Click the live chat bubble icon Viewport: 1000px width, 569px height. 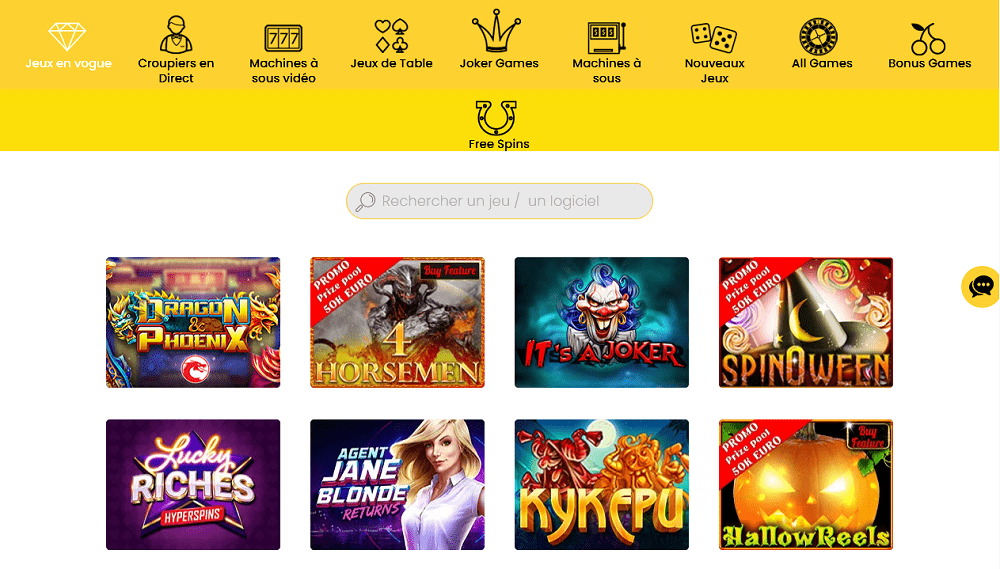980,286
